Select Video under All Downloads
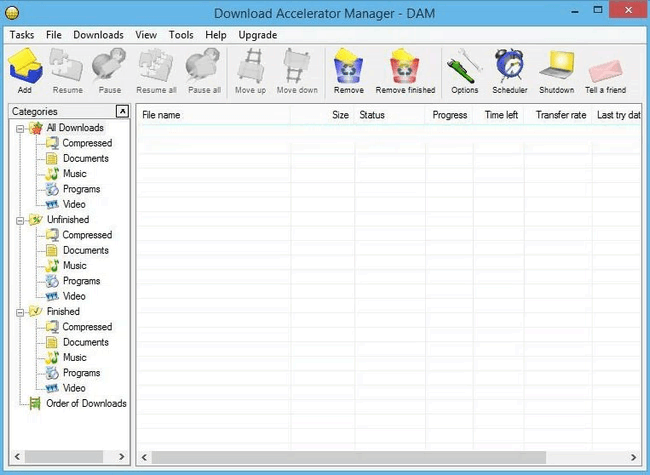 point(65,204)
